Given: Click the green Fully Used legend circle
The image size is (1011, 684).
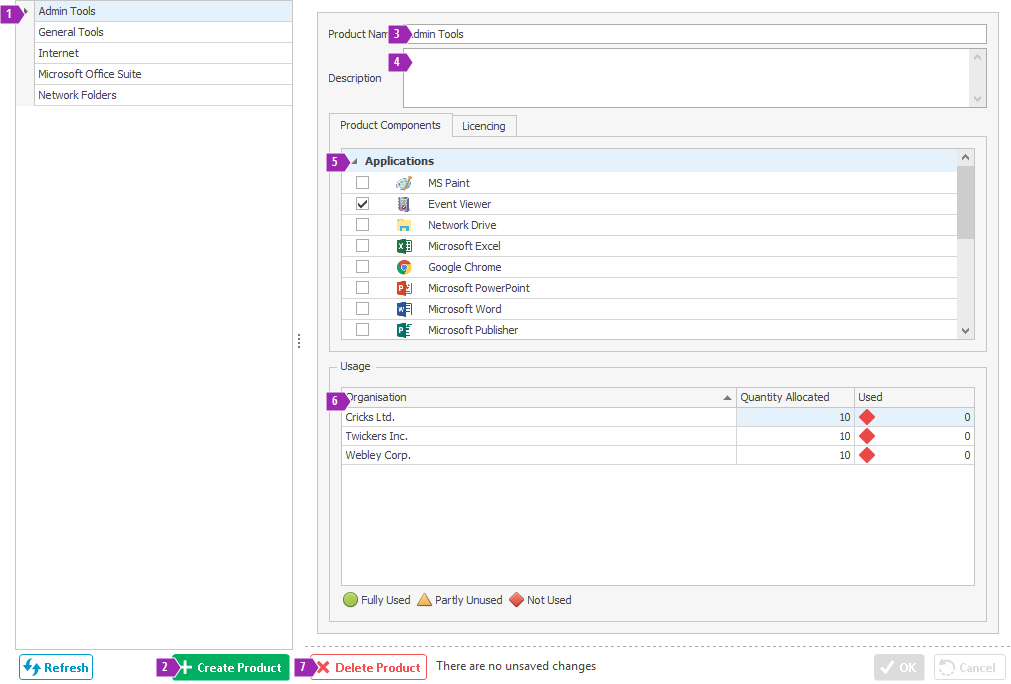Looking at the screenshot, I should pyautogui.click(x=350, y=600).
